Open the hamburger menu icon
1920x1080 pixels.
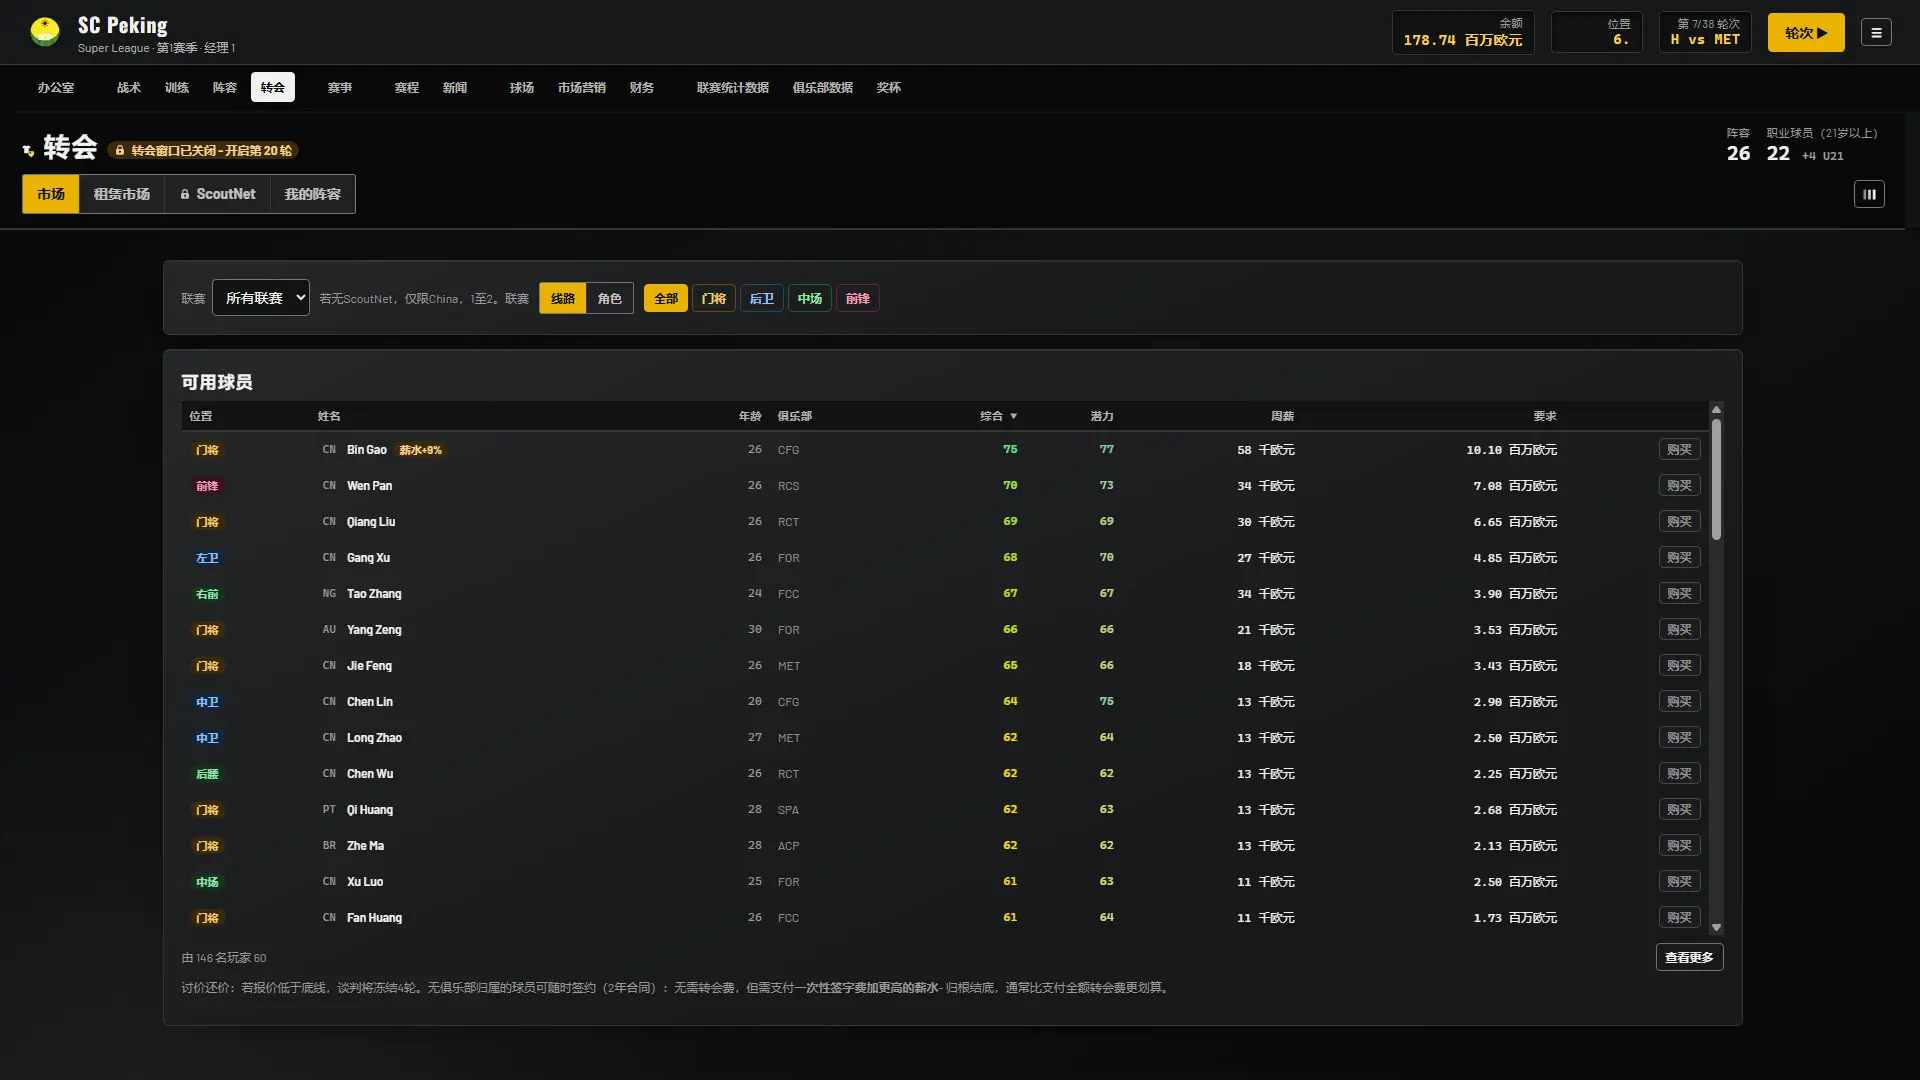(1876, 33)
